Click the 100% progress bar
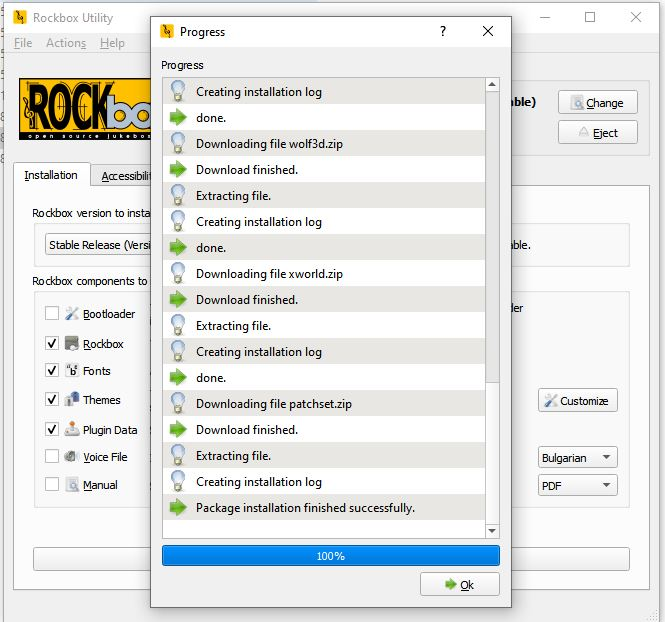Viewport: 665px width, 622px height. [x=330, y=556]
